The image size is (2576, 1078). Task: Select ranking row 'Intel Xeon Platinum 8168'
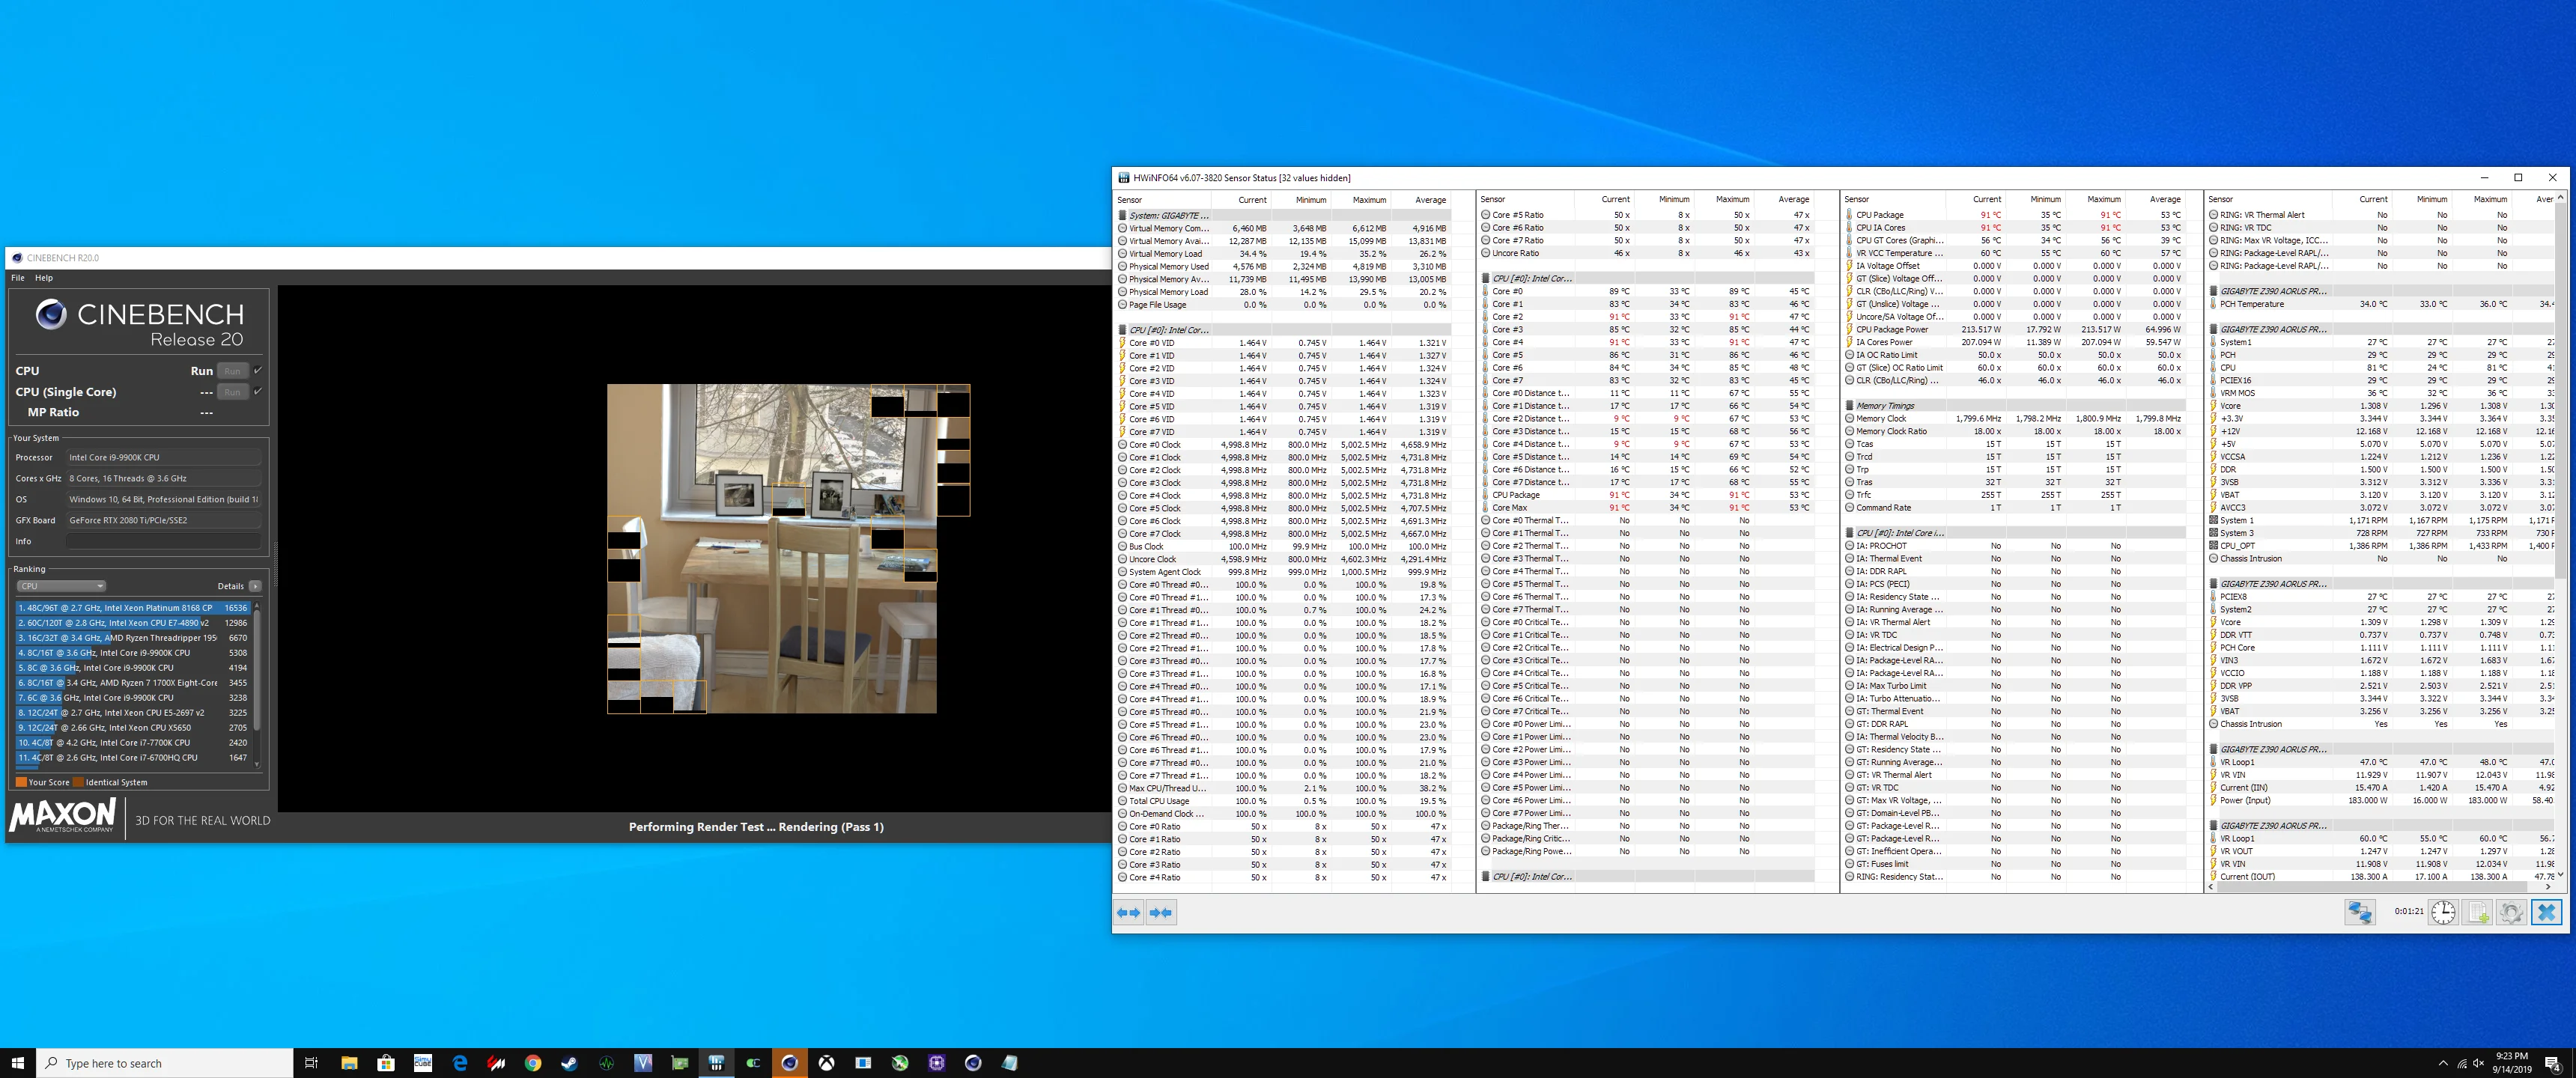click(x=133, y=607)
